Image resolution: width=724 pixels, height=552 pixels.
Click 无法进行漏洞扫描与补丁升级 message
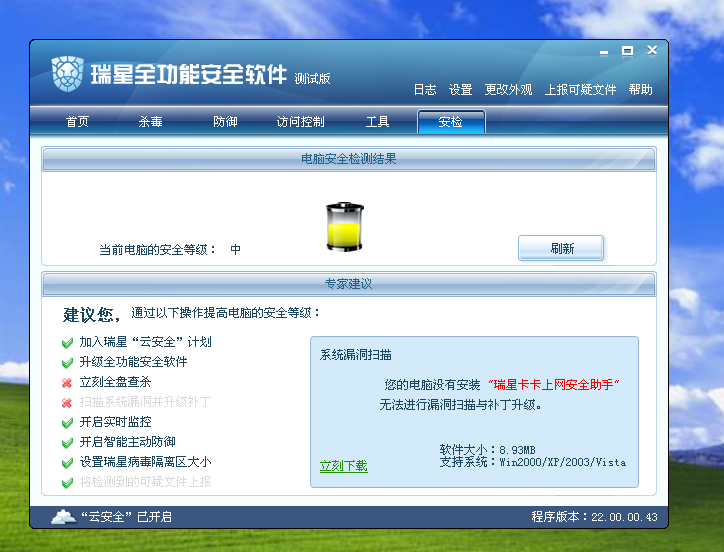click(x=460, y=405)
